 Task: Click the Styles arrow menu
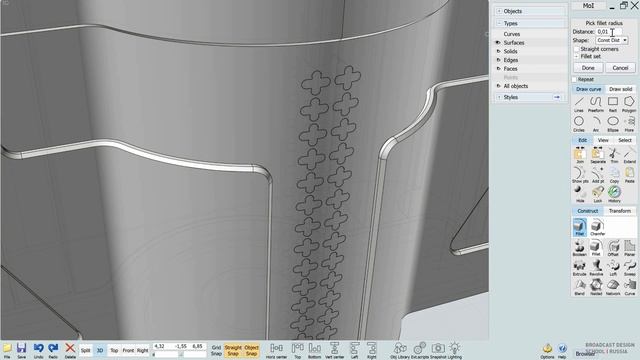(x=557, y=97)
